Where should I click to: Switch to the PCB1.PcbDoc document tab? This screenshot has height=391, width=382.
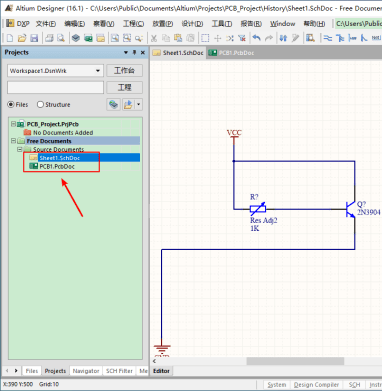pyautogui.click(x=232, y=53)
